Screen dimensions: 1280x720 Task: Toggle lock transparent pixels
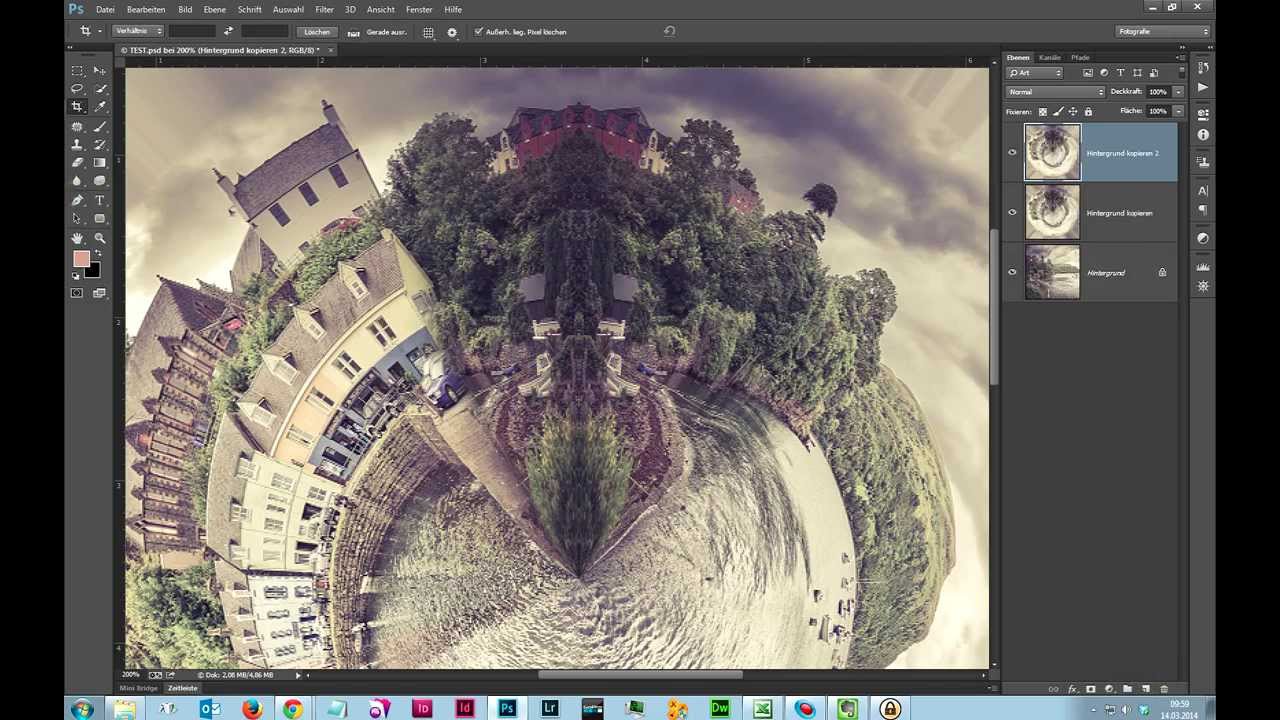click(x=1043, y=111)
